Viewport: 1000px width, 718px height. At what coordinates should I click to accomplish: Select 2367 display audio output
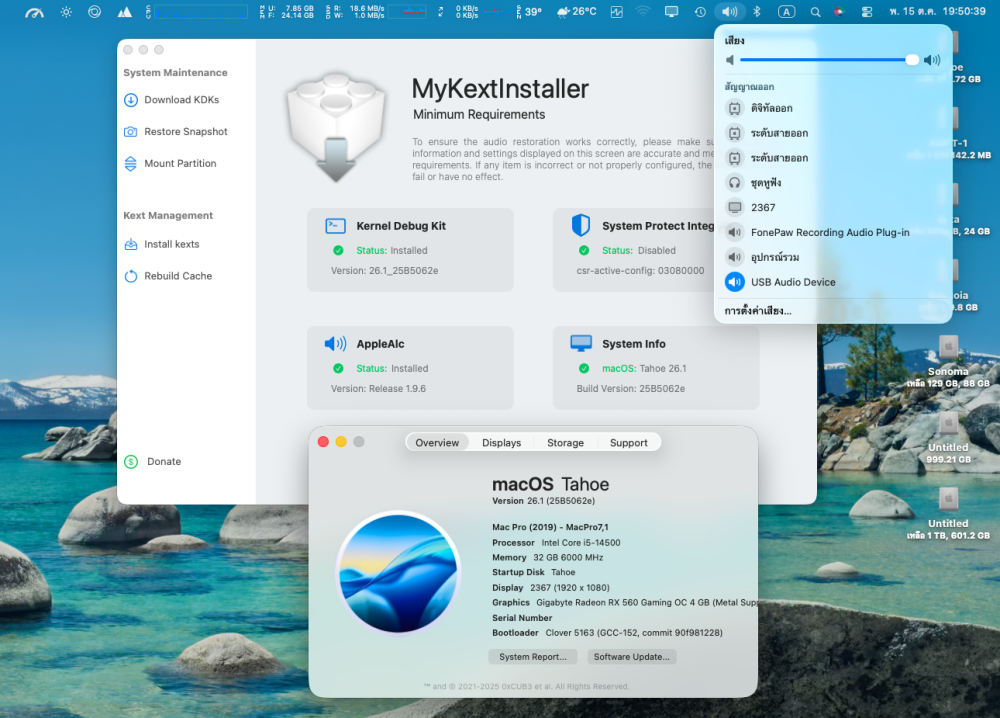click(833, 207)
